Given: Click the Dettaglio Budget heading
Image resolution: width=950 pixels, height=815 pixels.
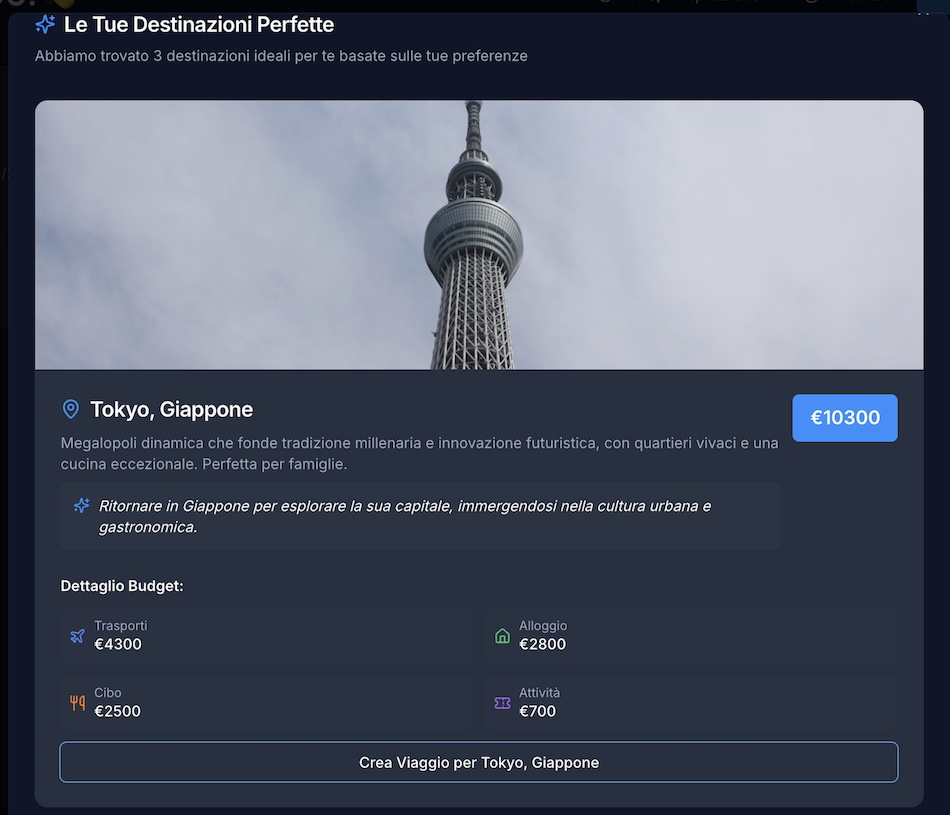Looking at the screenshot, I should pyautogui.click(x=122, y=586).
